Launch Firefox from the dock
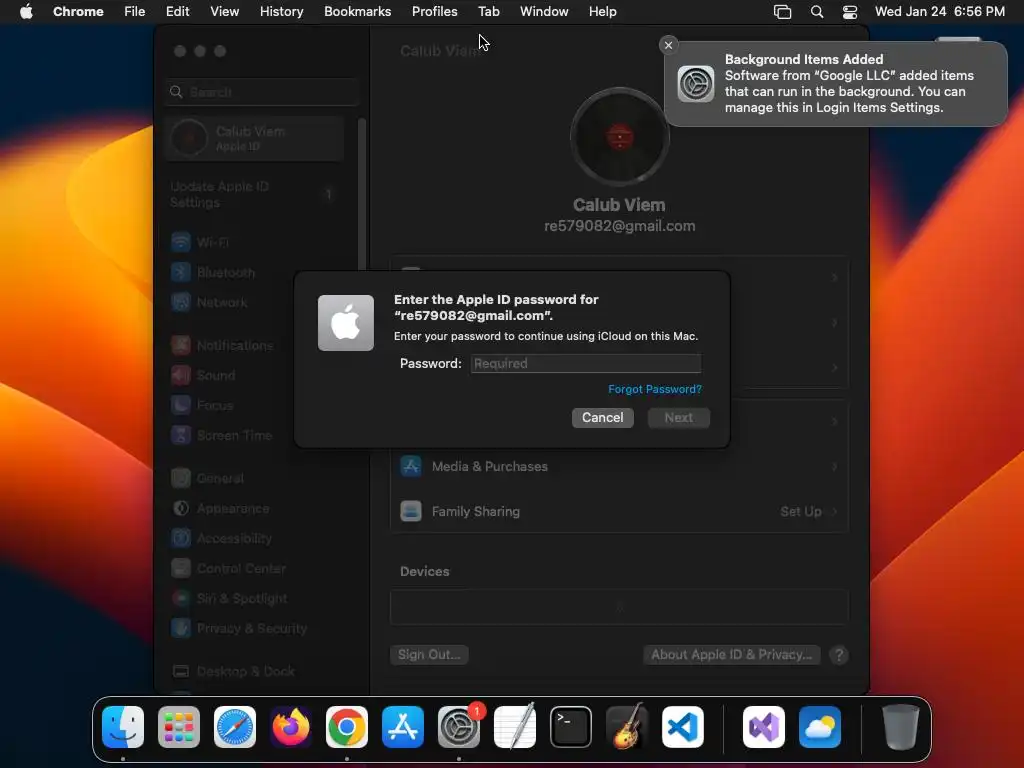 [291, 727]
